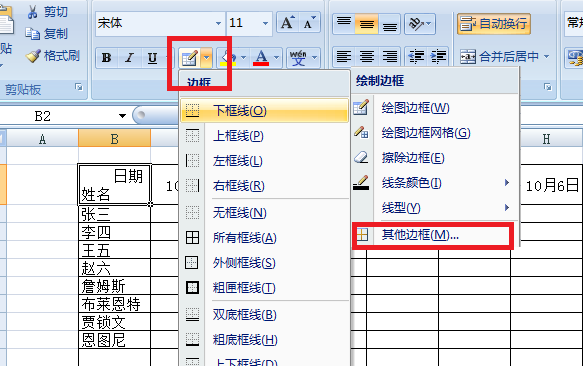Choose 外侧框线(S) outside borders
This screenshot has width=583, height=366.
click(x=264, y=263)
